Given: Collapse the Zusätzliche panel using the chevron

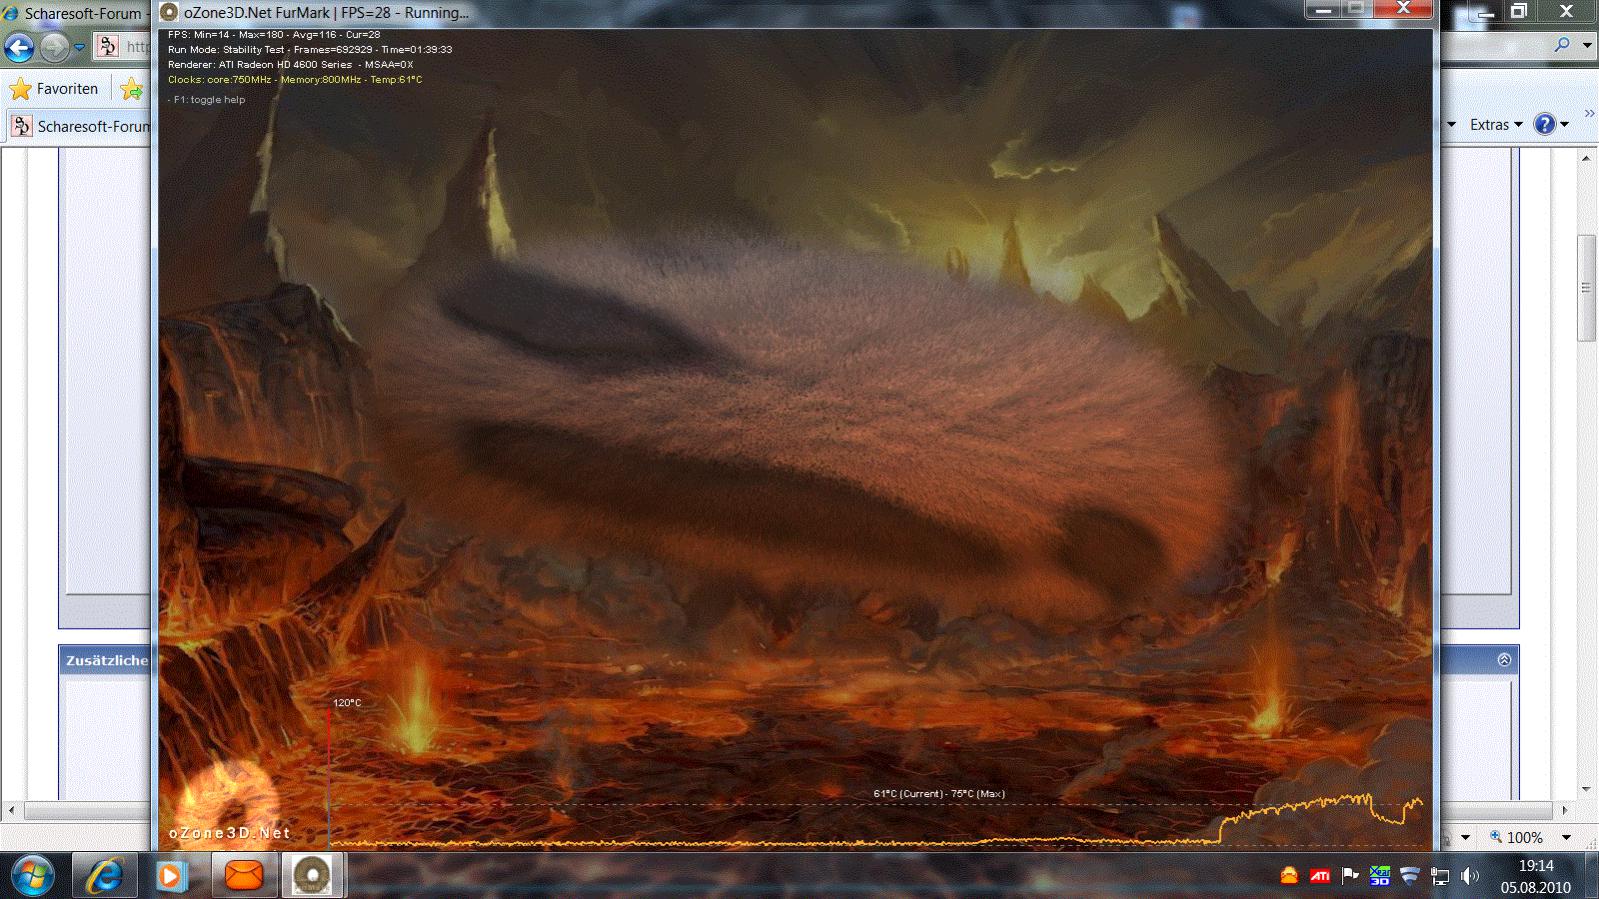Looking at the screenshot, I should 1504,660.
